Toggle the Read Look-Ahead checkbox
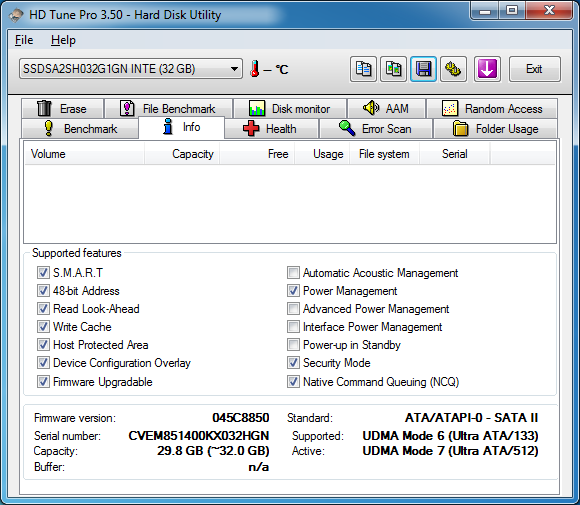This screenshot has width=580, height=505. [x=43, y=309]
